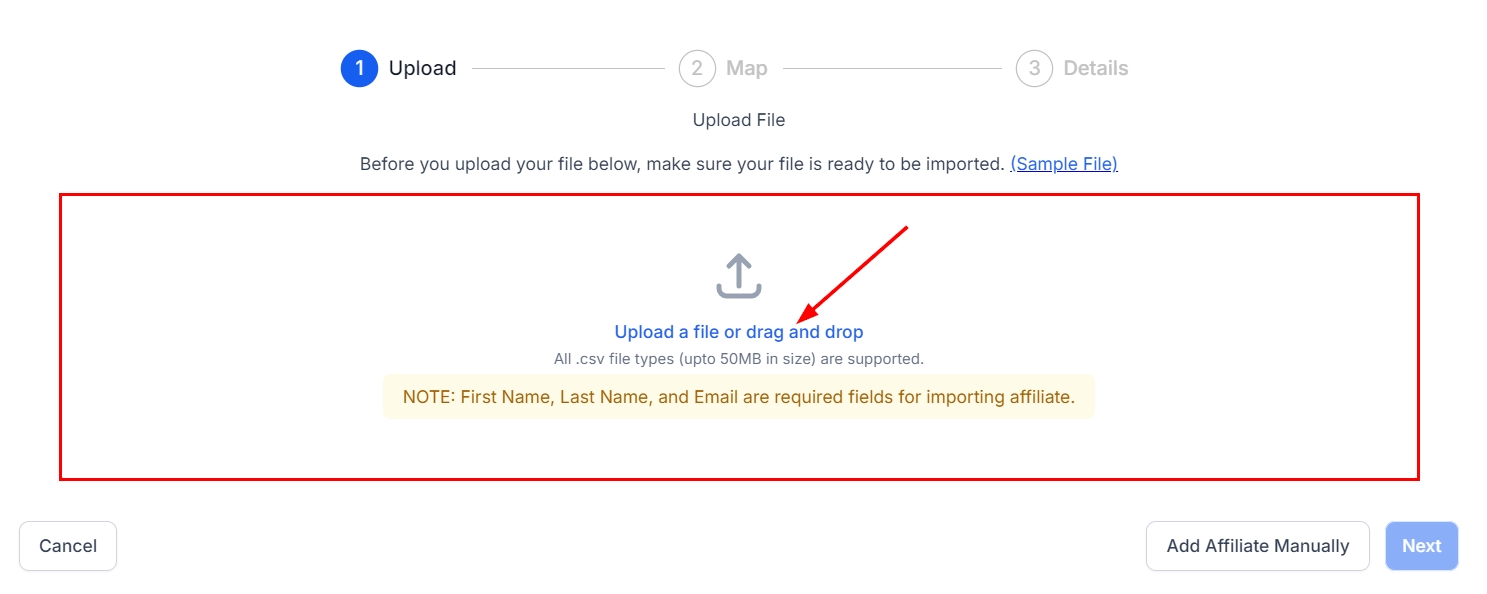Click the 'Before you upload your file' instruction
The width and height of the screenshot is (1487, 594).
pos(681,164)
